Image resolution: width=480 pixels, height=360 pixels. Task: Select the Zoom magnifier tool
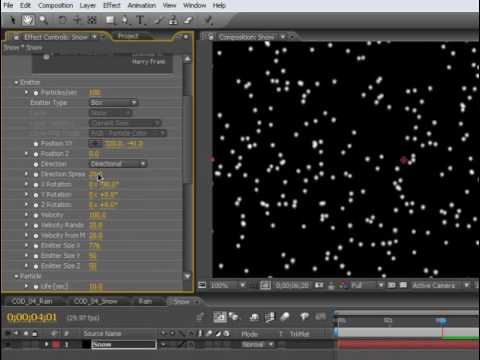pos(43,20)
